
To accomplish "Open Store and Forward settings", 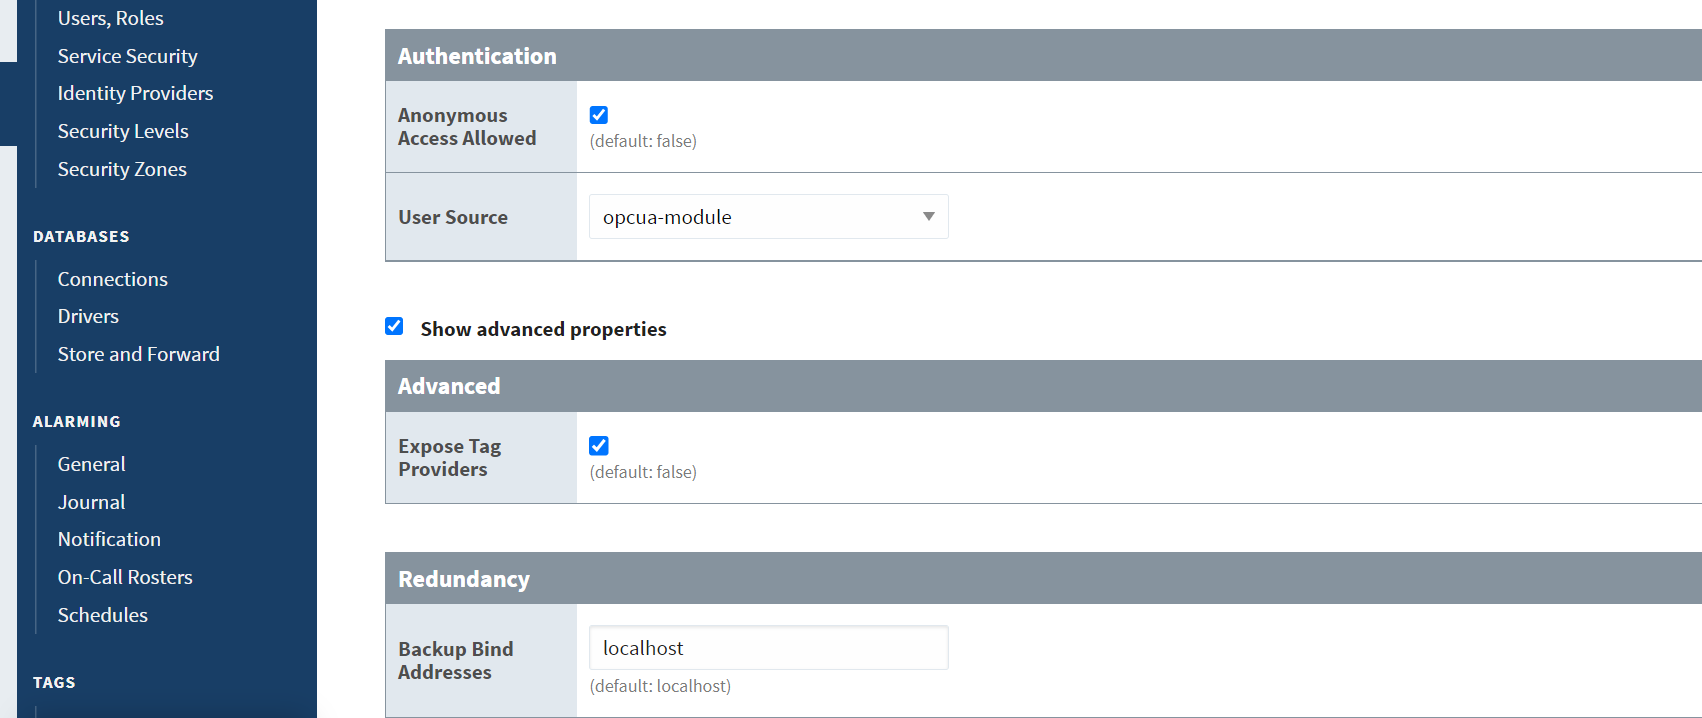I will coord(138,354).
